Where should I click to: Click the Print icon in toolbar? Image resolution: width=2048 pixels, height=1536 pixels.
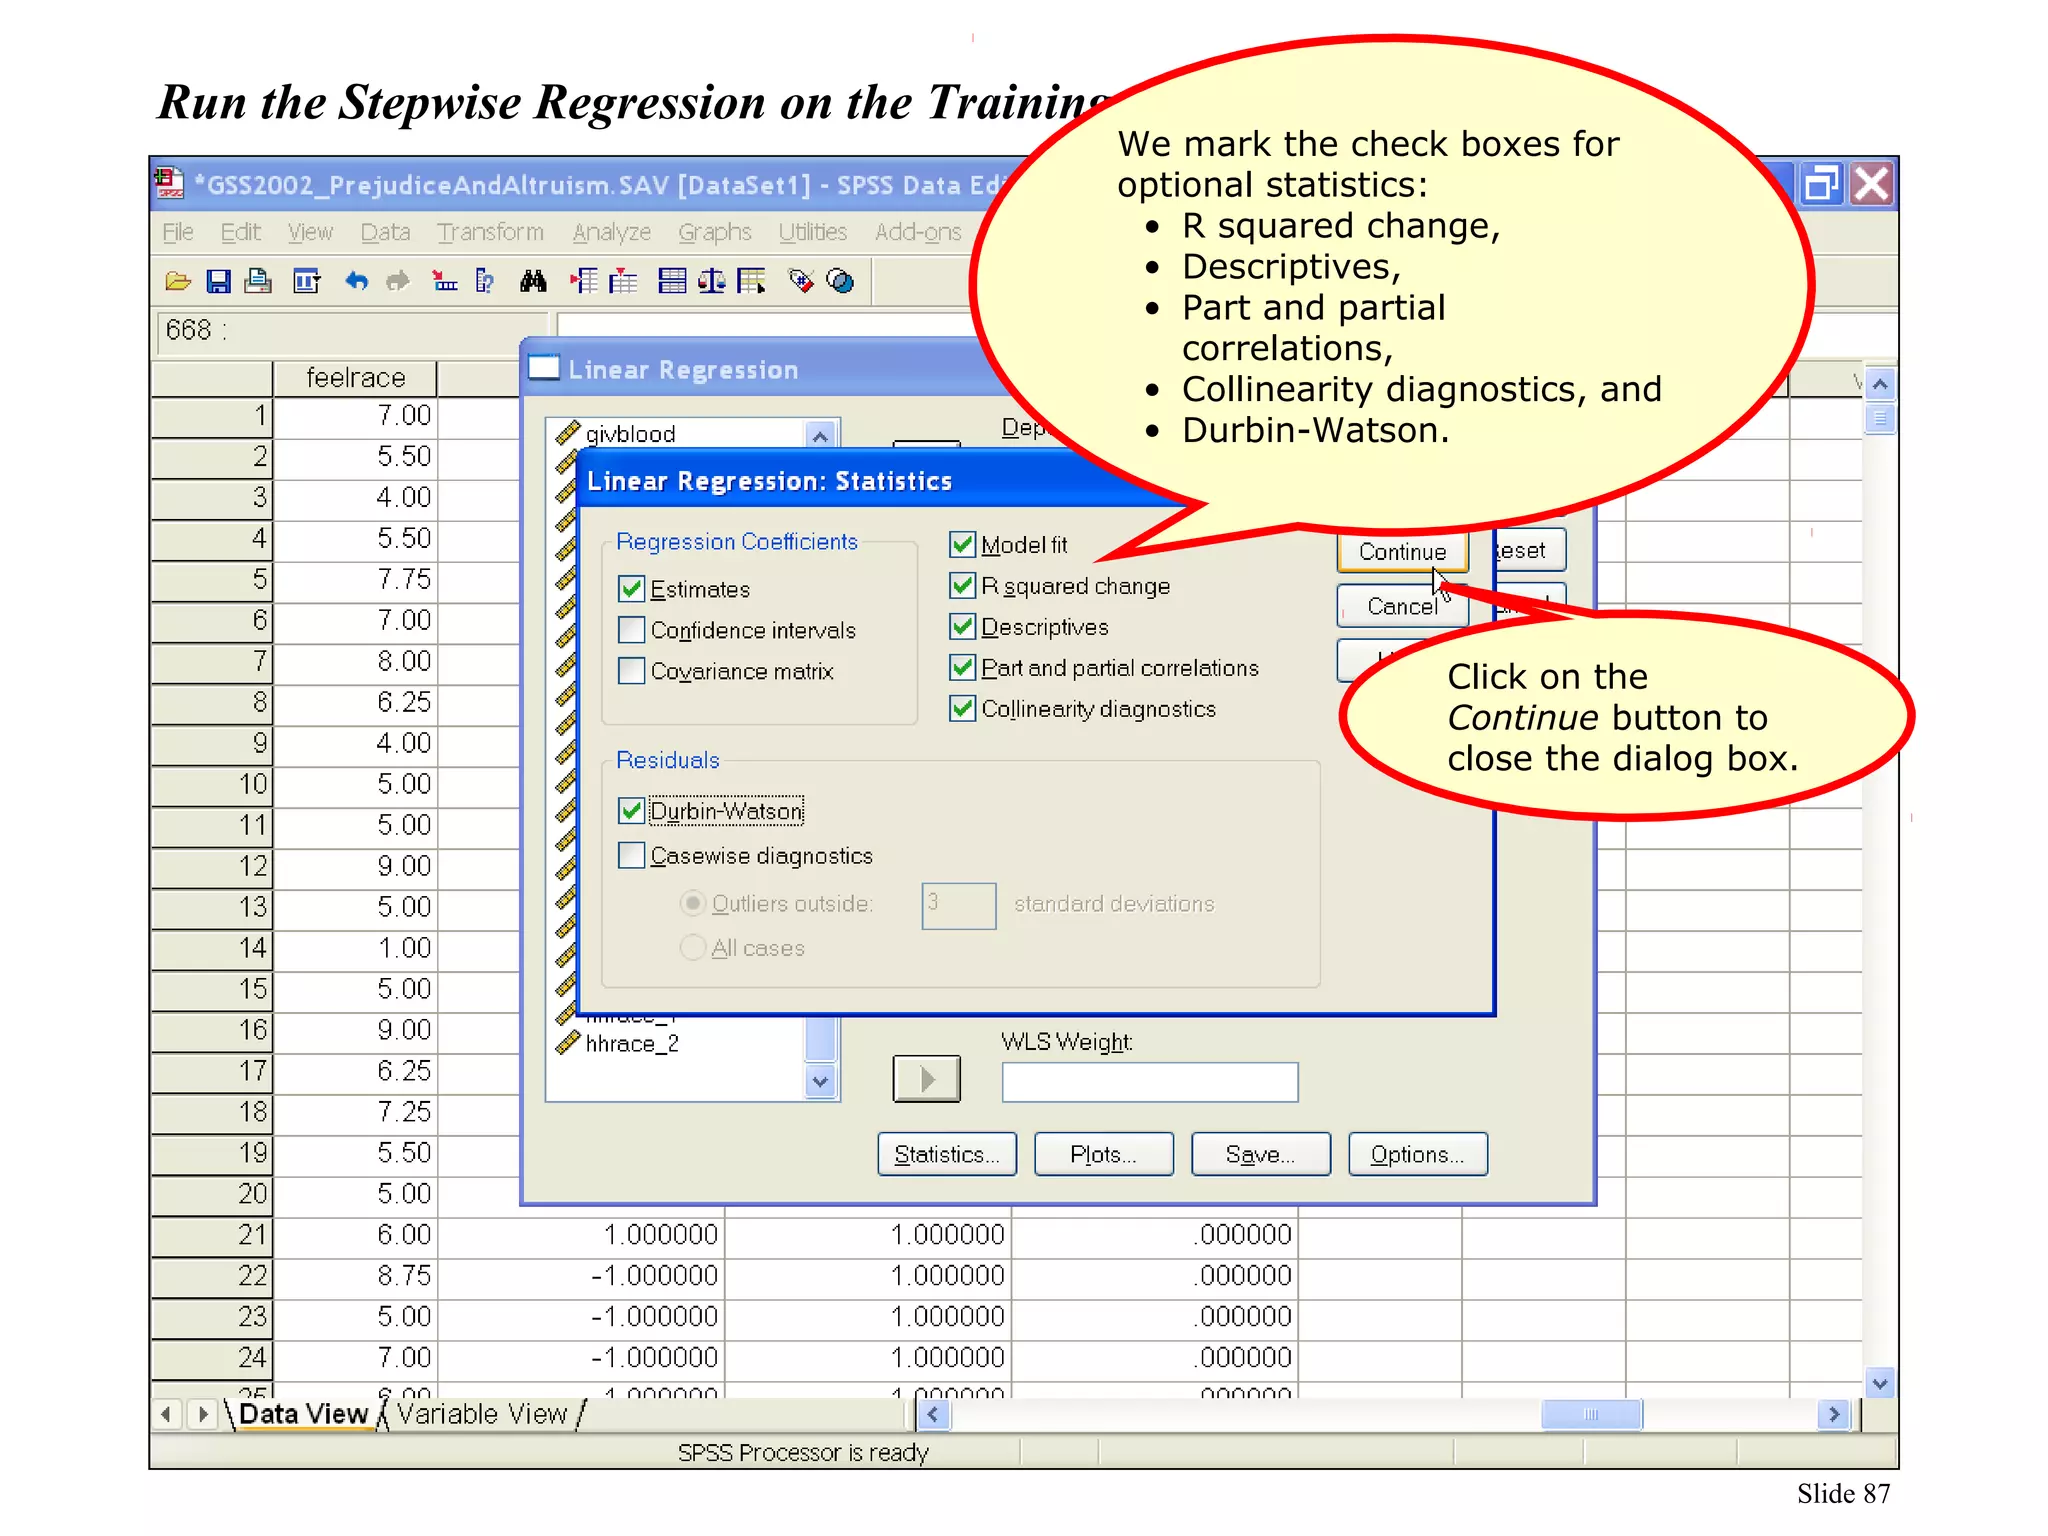[x=258, y=282]
